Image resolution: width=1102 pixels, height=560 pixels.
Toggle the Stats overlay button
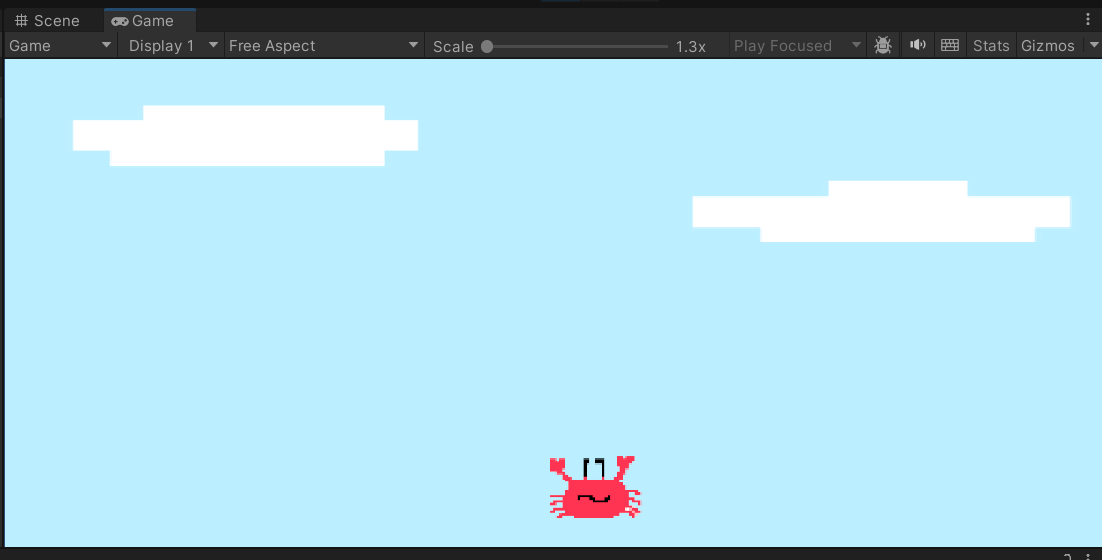[x=991, y=46]
